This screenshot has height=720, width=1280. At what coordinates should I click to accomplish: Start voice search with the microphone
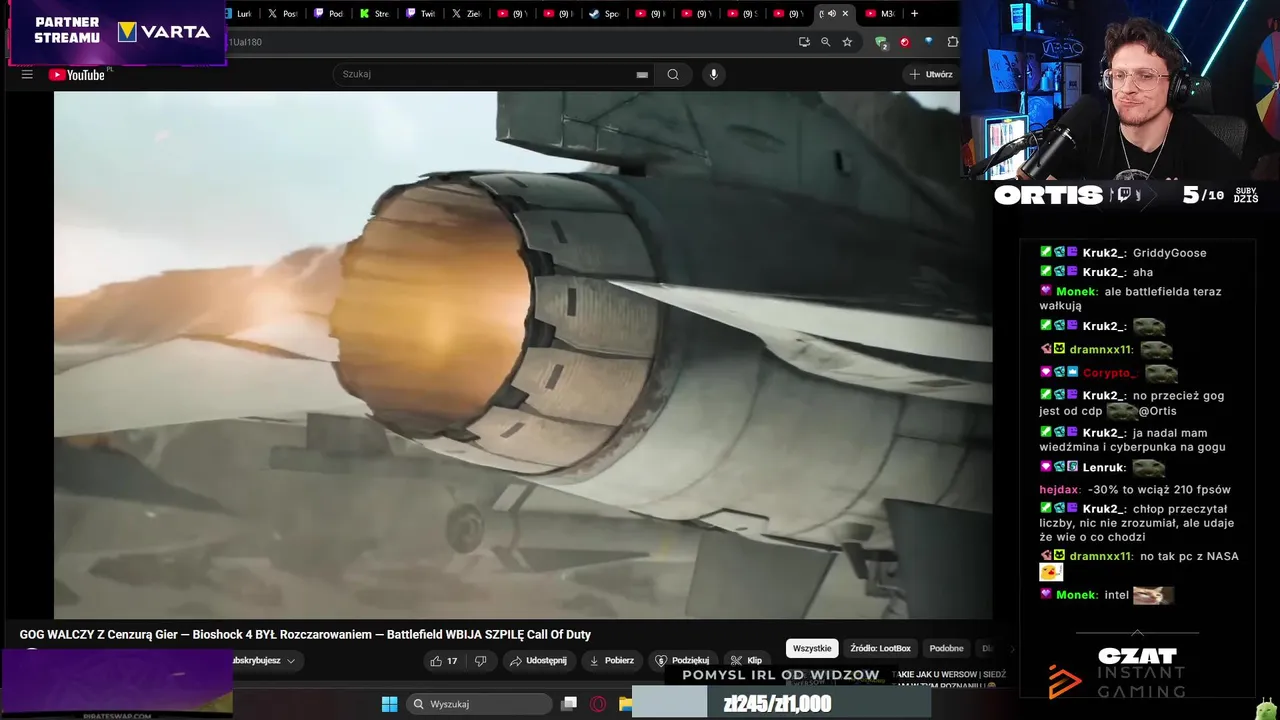(713, 74)
